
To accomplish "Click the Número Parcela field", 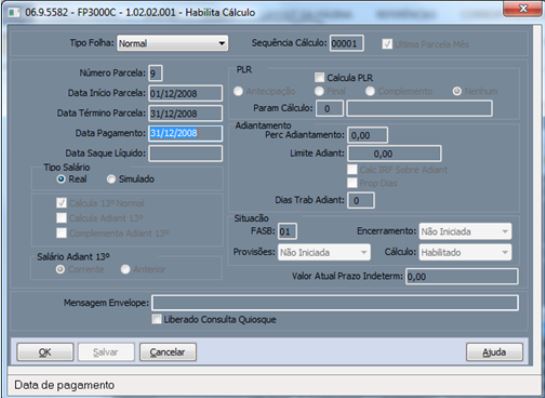I will point(155,73).
